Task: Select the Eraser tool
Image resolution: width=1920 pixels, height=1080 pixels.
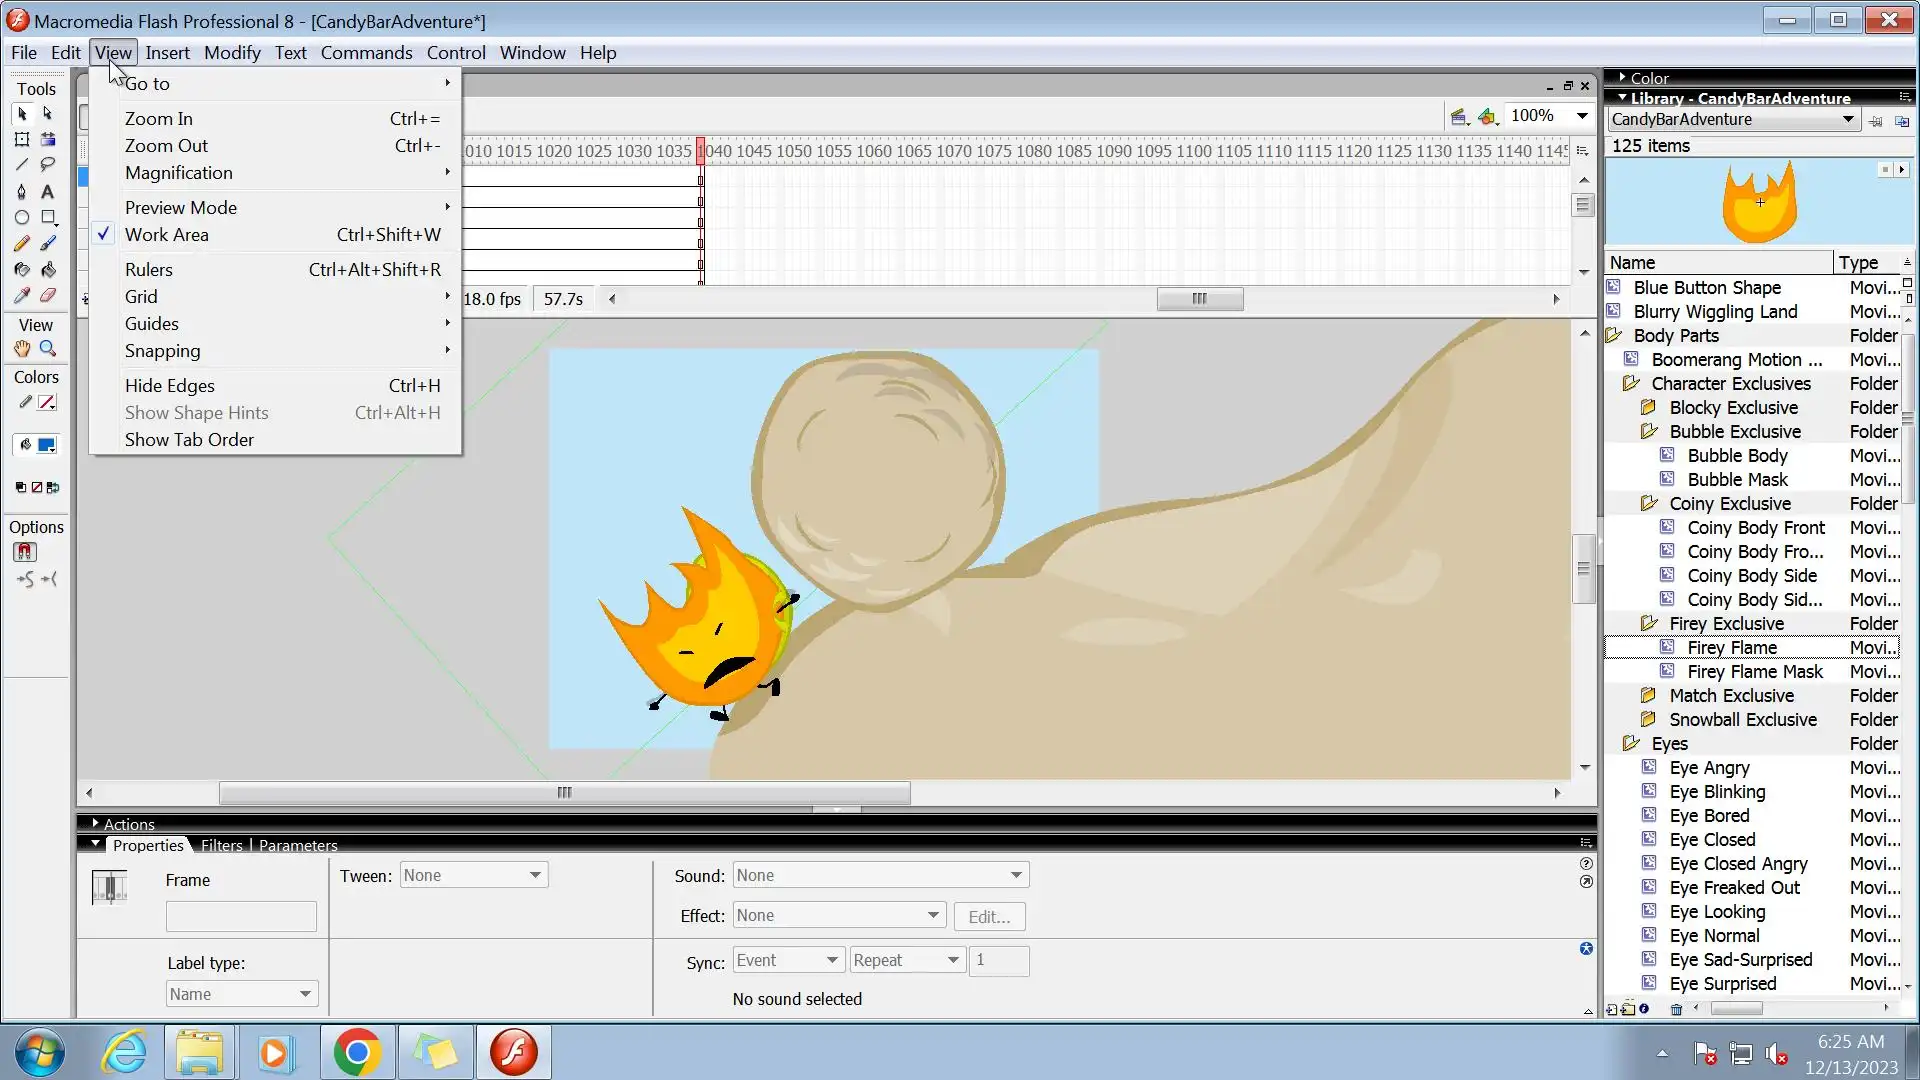Action: click(x=47, y=295)
